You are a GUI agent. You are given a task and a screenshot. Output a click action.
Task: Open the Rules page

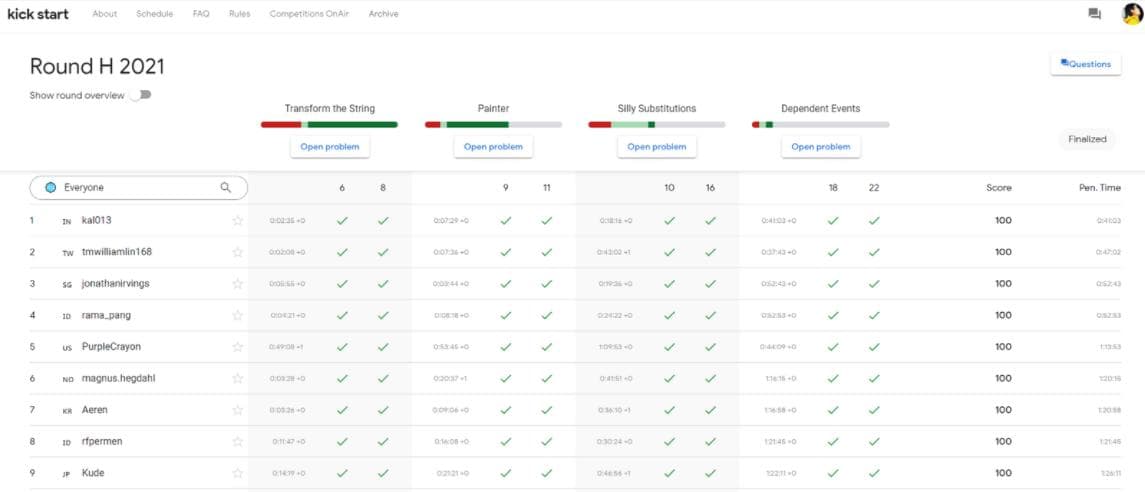coord(239,14)
